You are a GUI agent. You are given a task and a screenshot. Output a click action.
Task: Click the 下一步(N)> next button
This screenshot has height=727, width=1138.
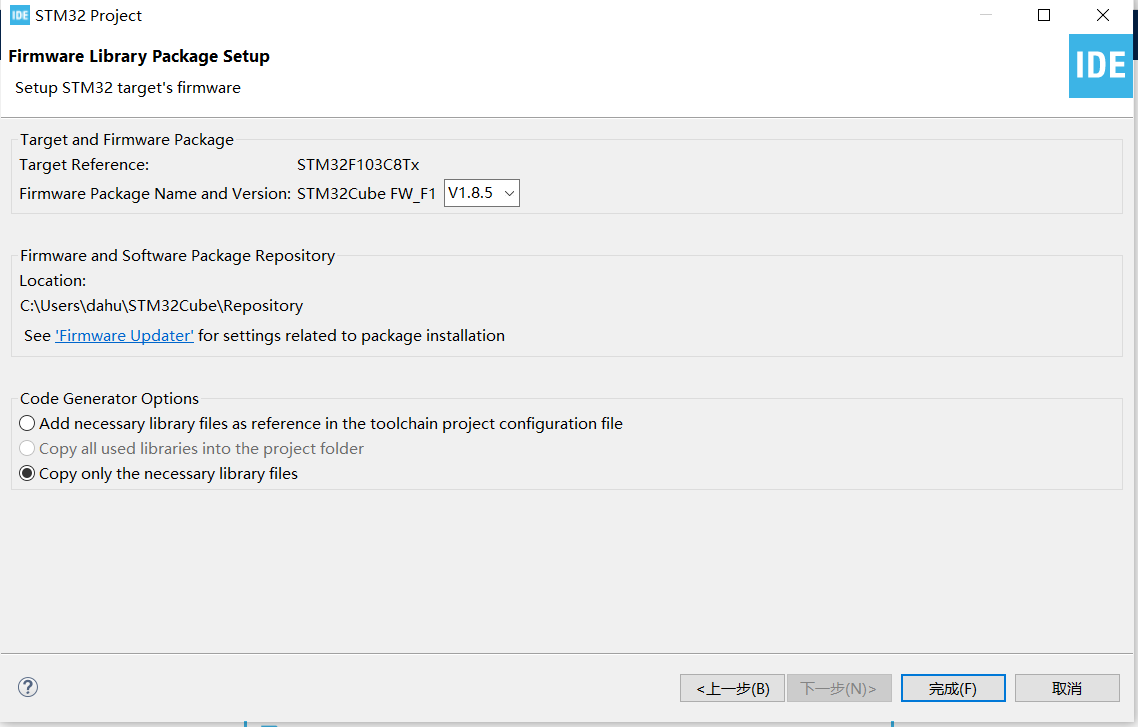pos(839,689)
